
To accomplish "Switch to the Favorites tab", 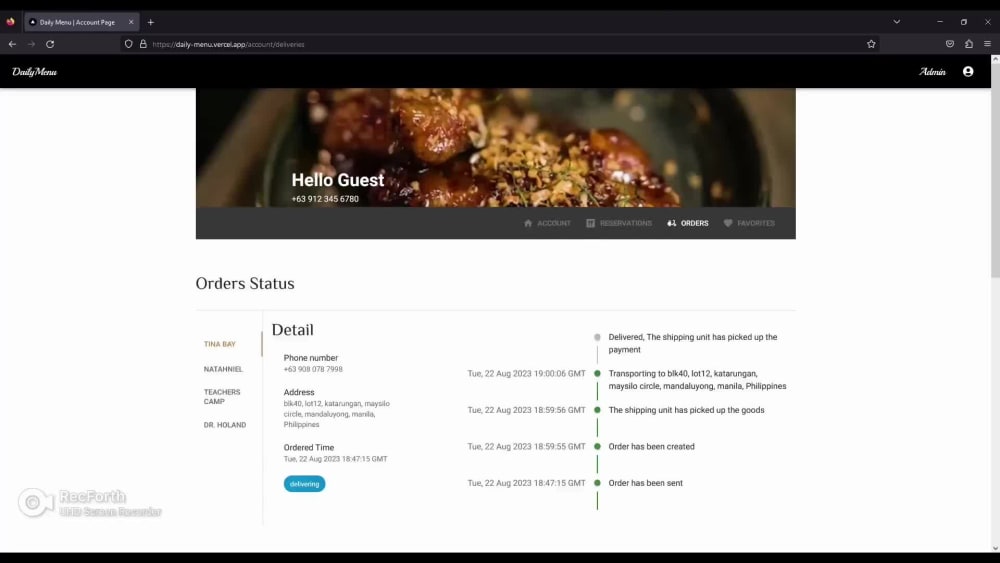I will (x=749, y=223).
